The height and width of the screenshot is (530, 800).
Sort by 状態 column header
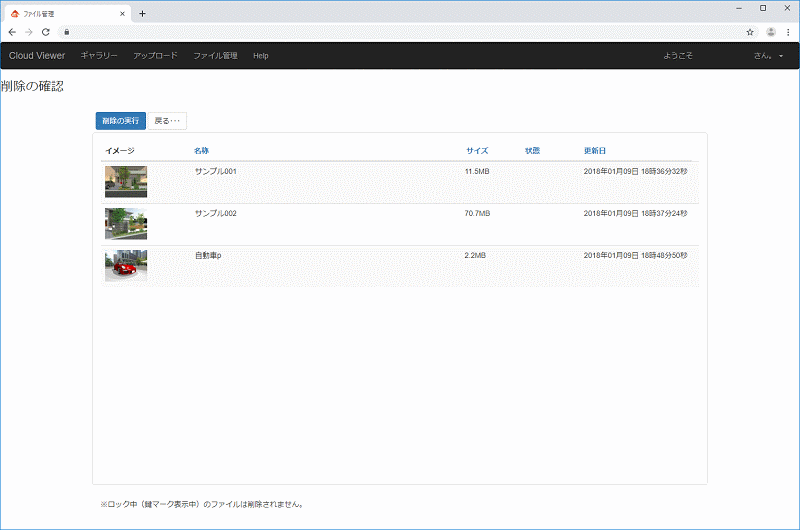point(533,150)
